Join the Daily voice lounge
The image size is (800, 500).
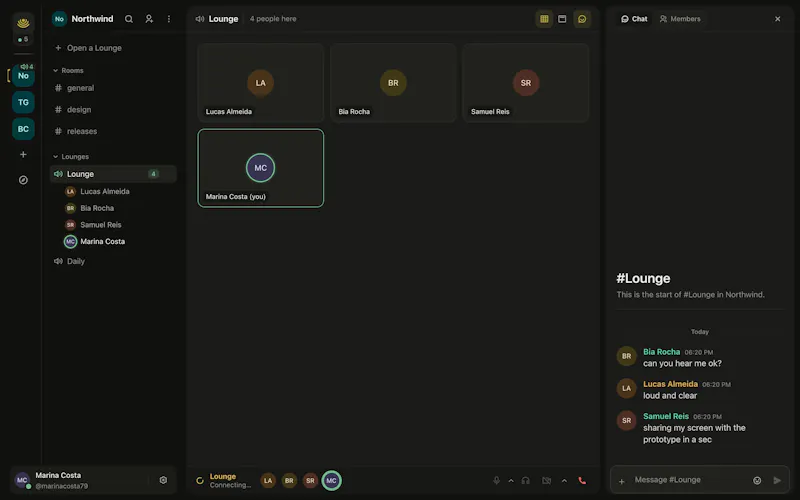[113, 261]
